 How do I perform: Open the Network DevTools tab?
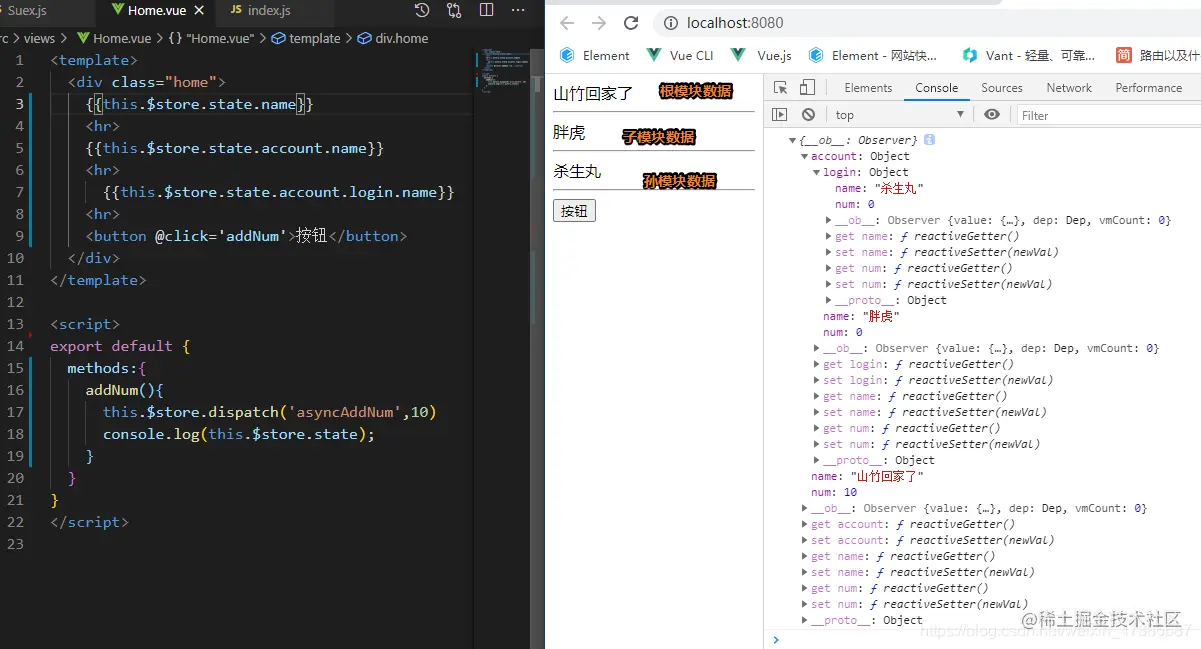[x=1069, y=88]
